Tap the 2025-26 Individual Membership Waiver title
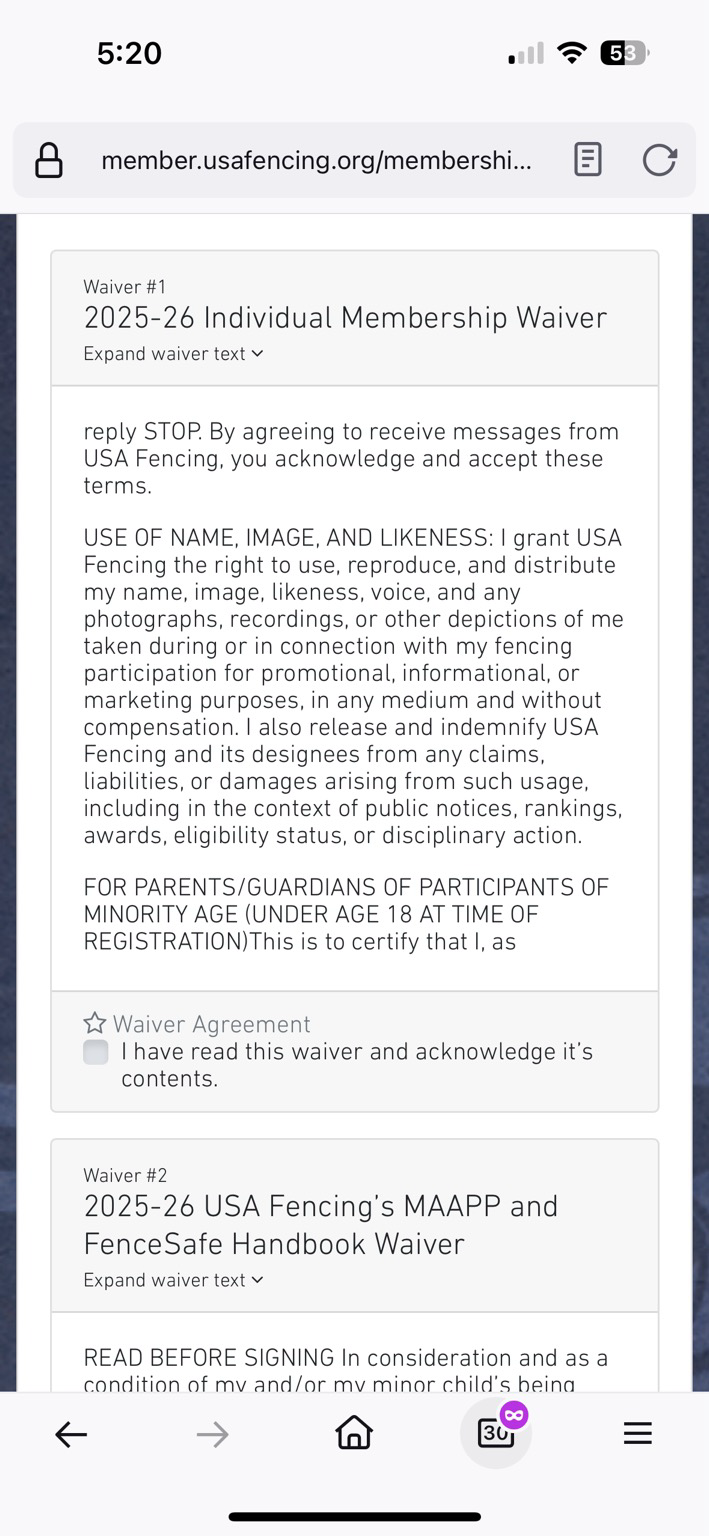709x1536 pixels. click(345, 318)
